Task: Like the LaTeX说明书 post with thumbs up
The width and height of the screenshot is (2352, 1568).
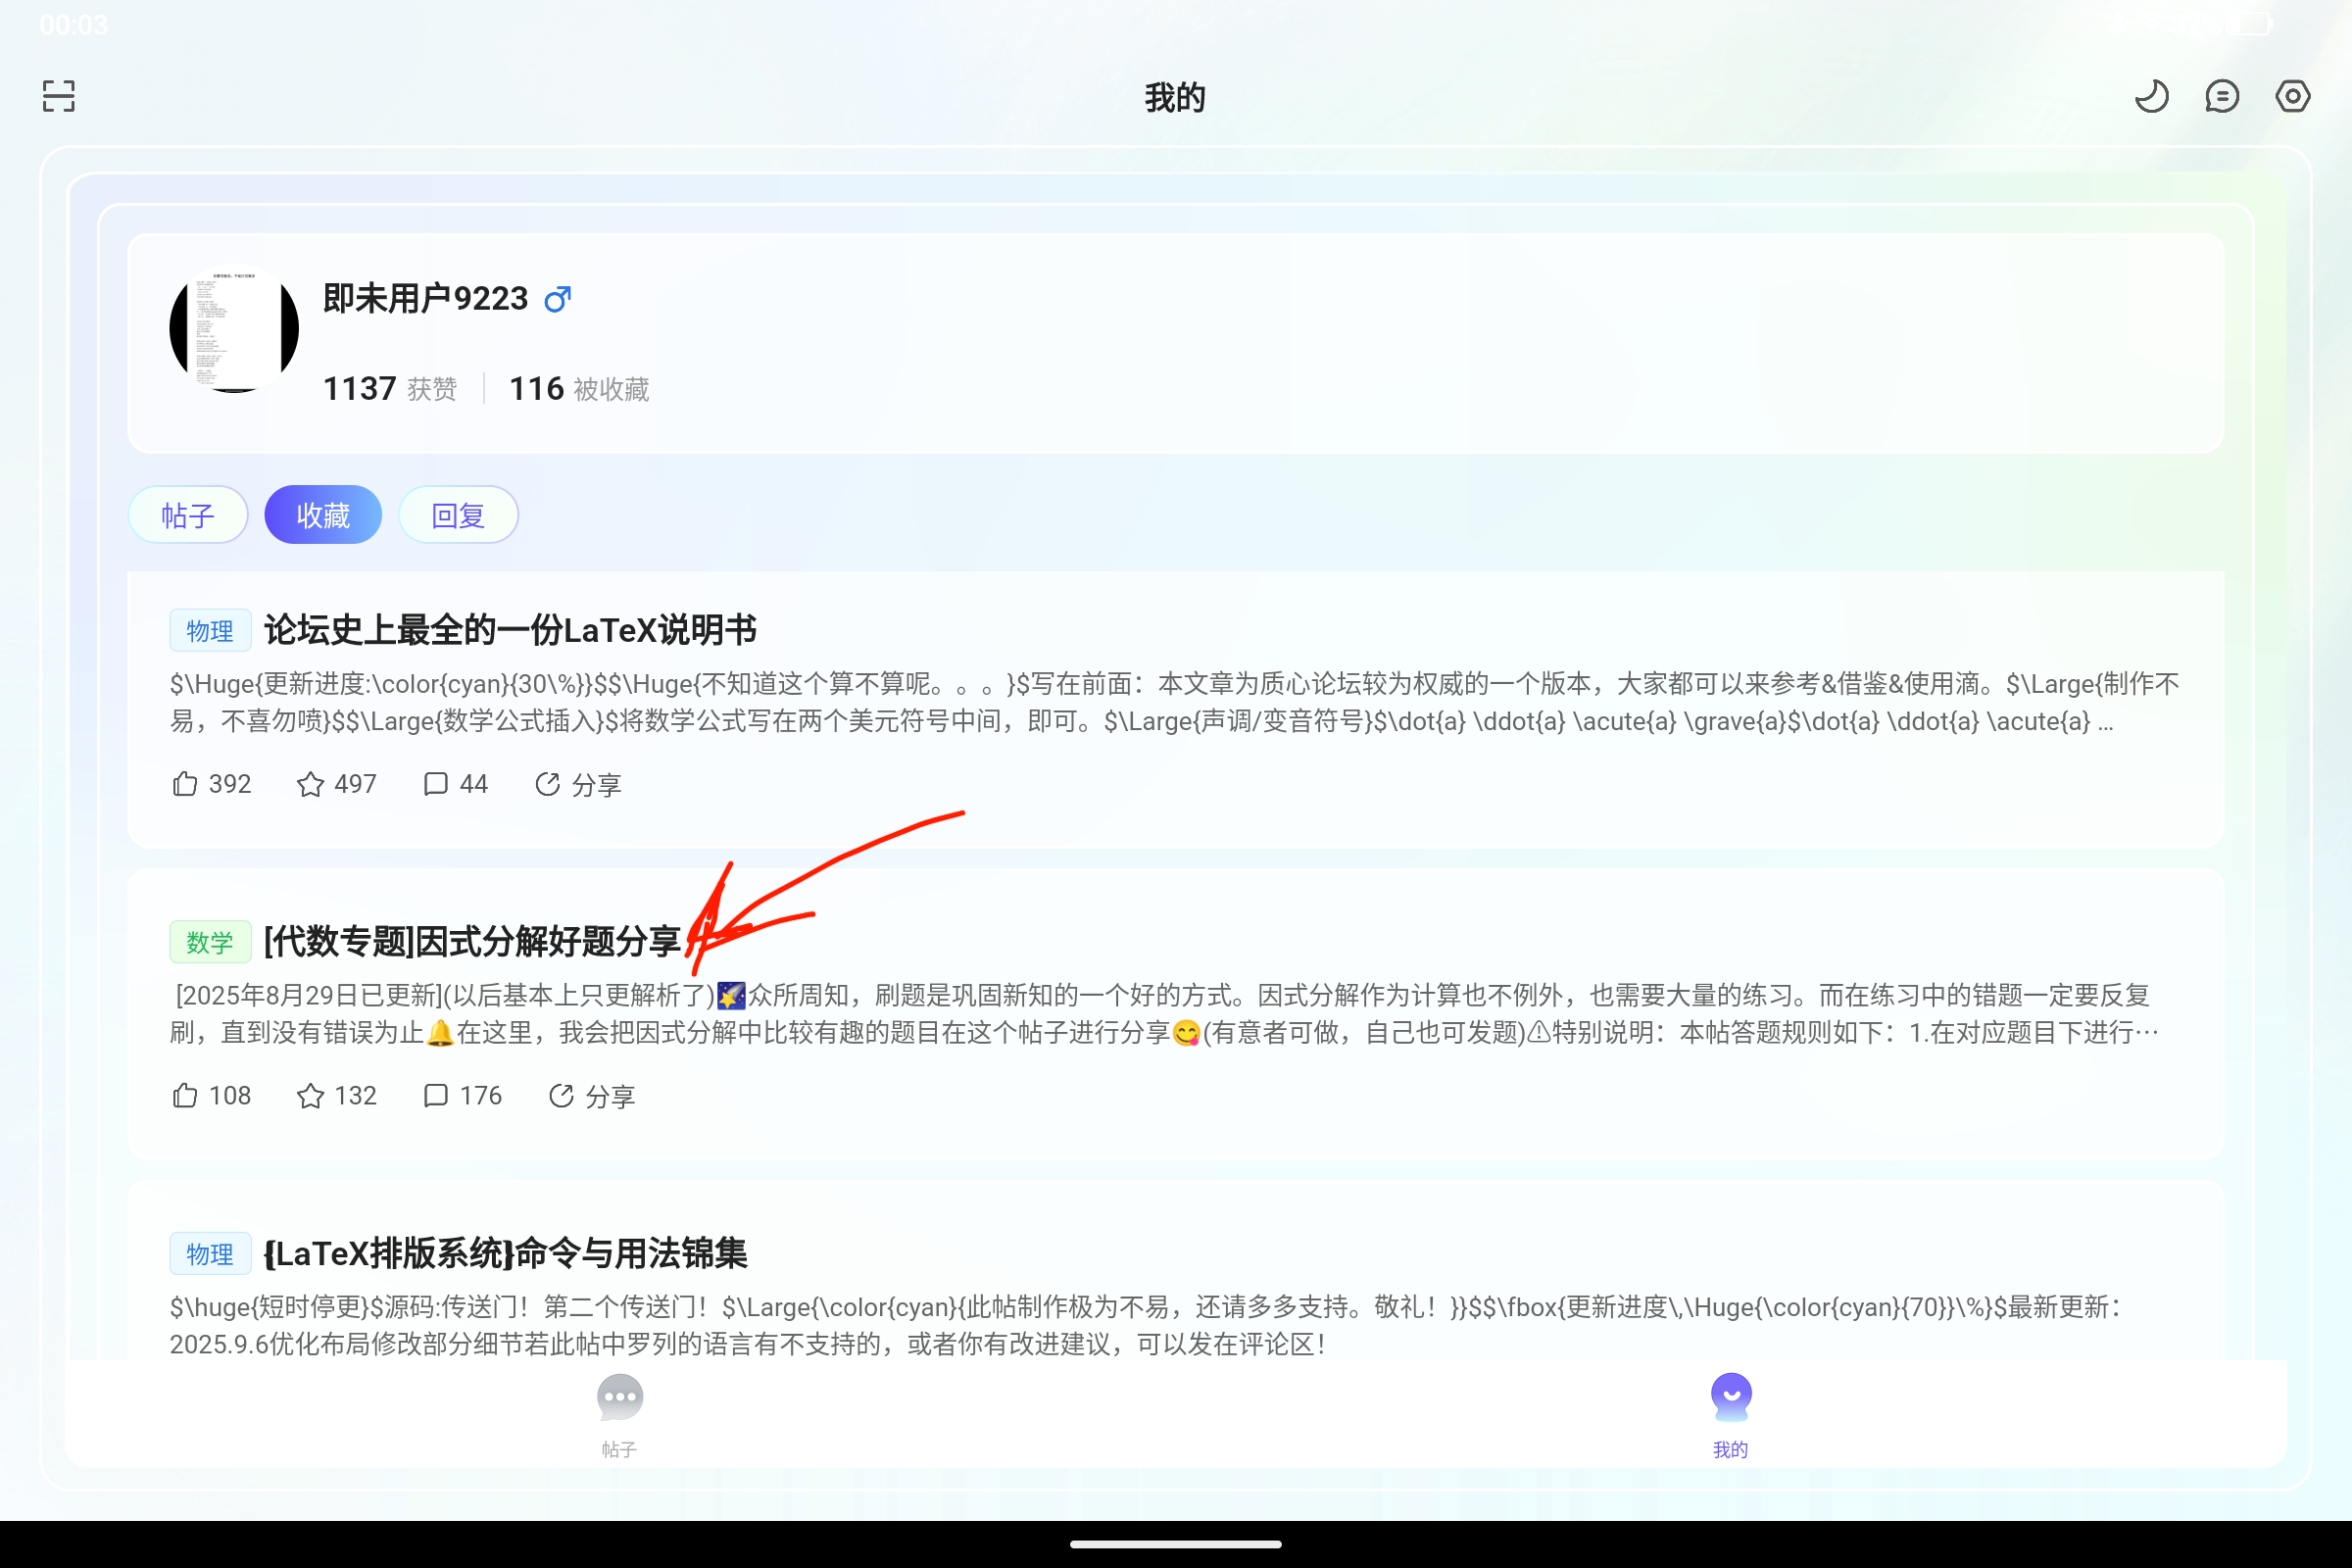Action: (184, 784)
